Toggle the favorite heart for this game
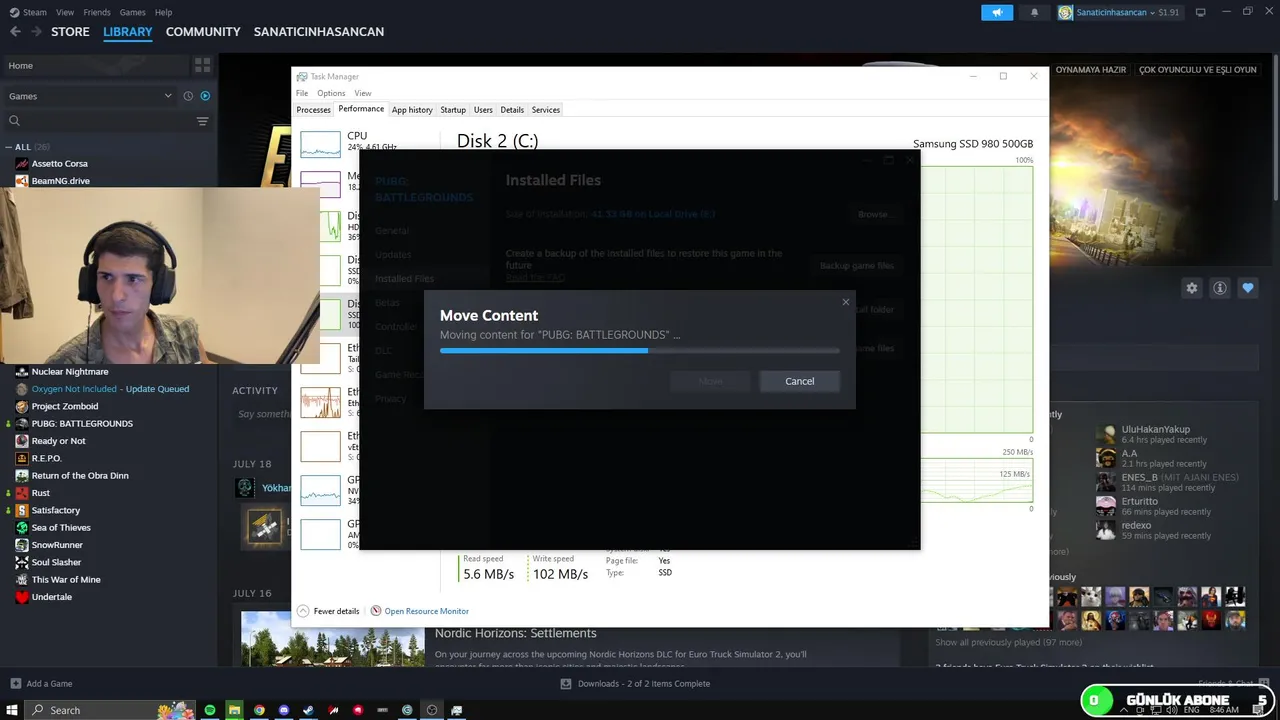1280x720 pixels. (x=1248, y=288)
